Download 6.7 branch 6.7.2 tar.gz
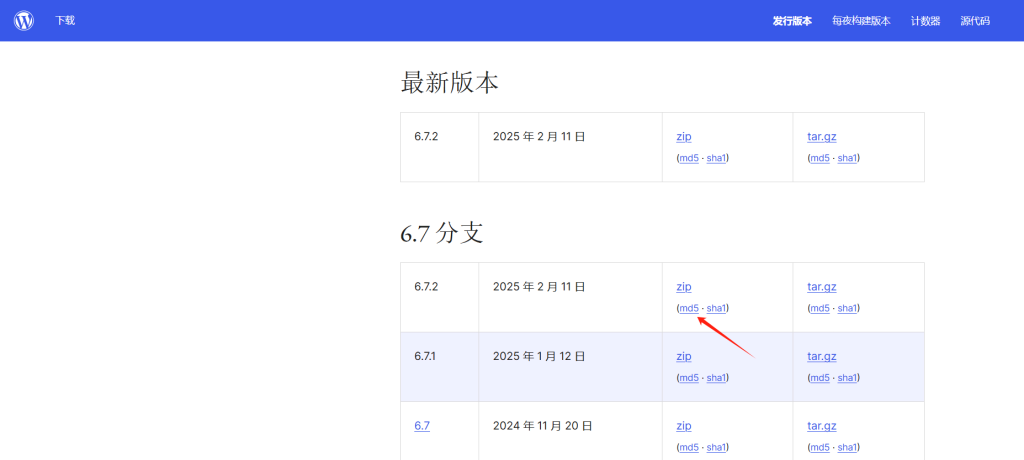This screenshot has height=460, width=1024. [822, 286]
